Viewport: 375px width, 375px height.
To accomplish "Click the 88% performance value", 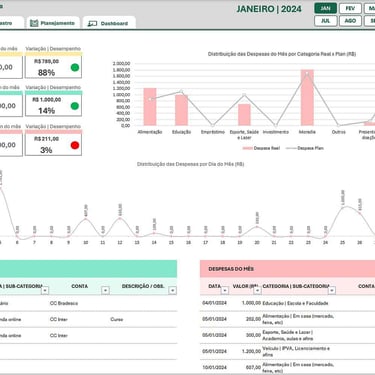I will coord(46,73).
